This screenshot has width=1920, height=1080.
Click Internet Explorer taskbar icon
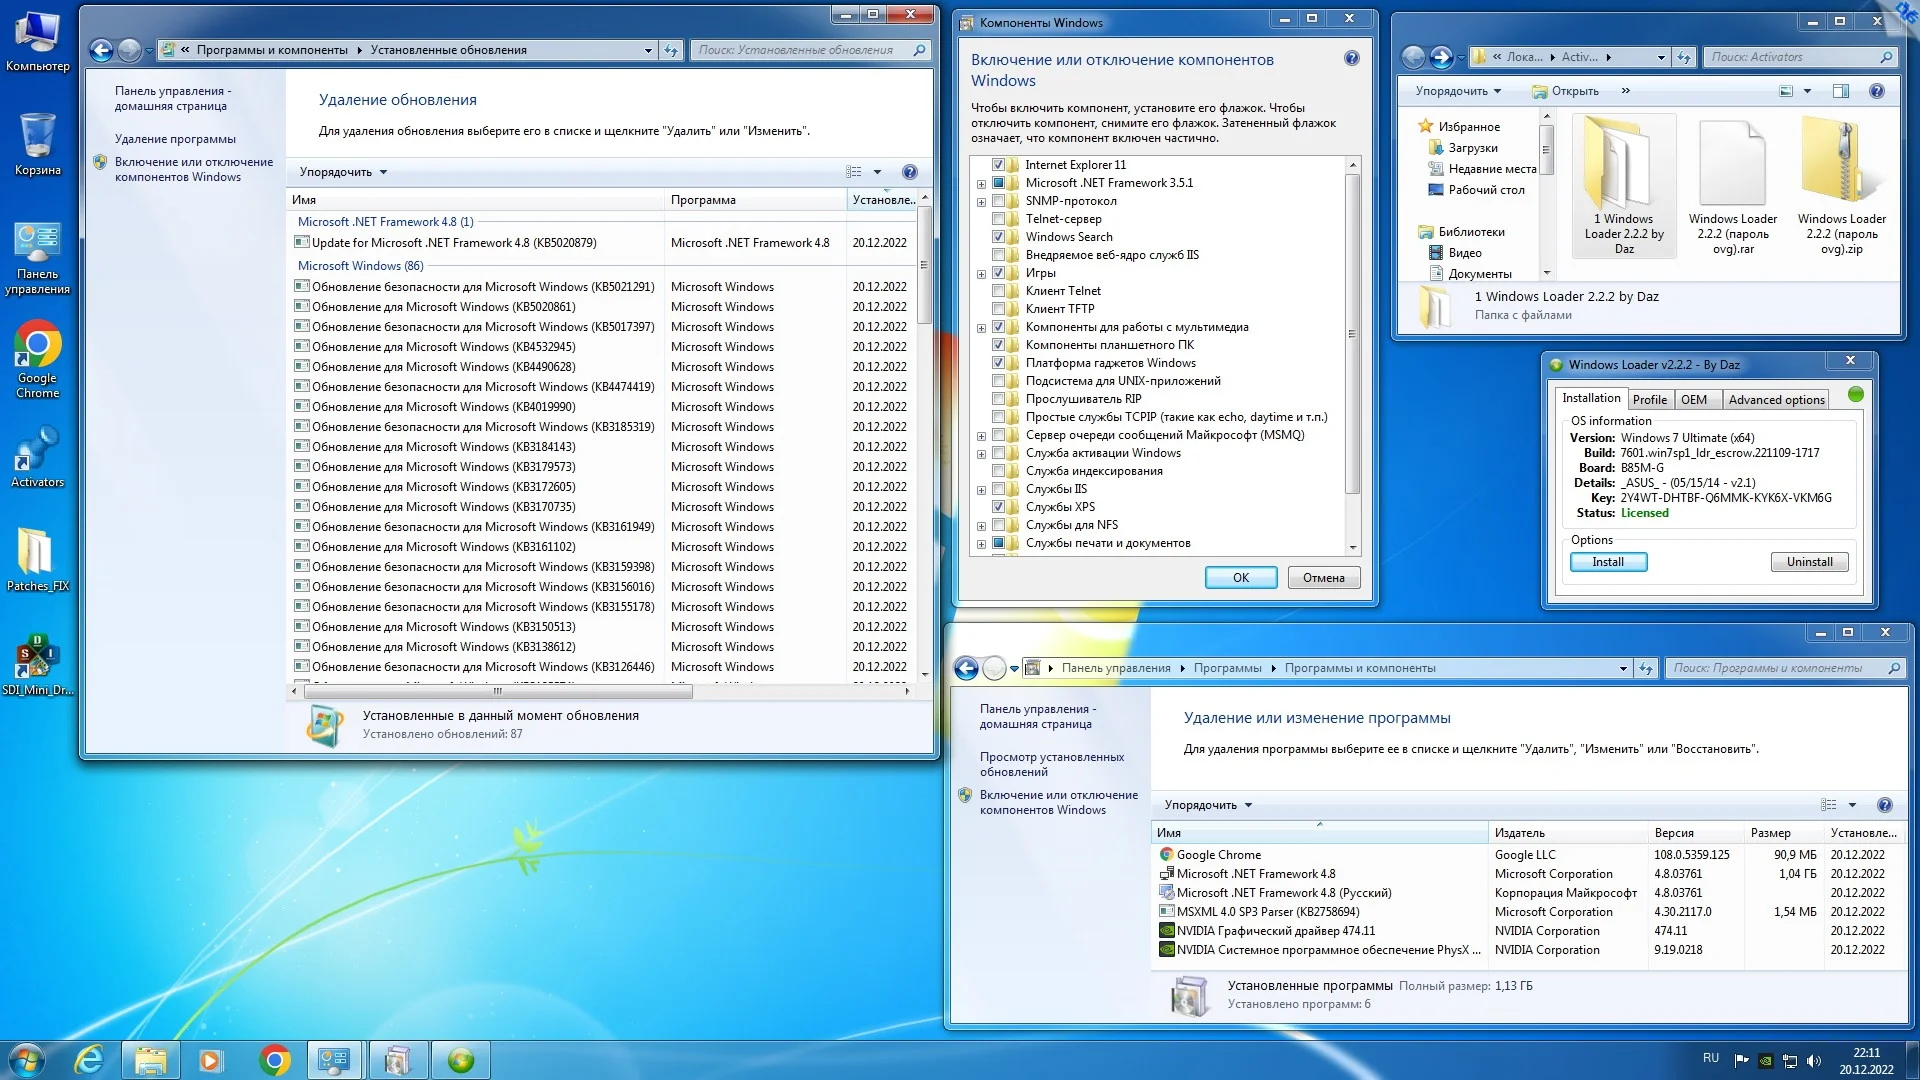pyautogui.click(x=90, y=1060)
